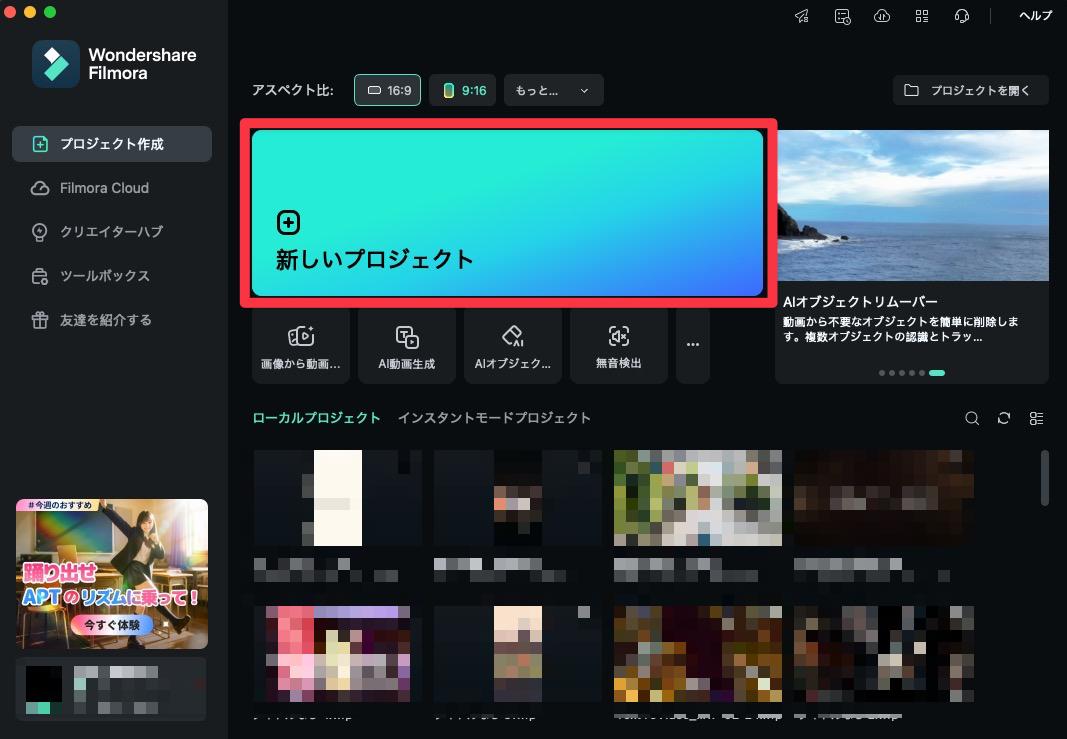Click the project search magnifier icon
Viewport: 1067px width, 739px height.
tap(972, 418)
